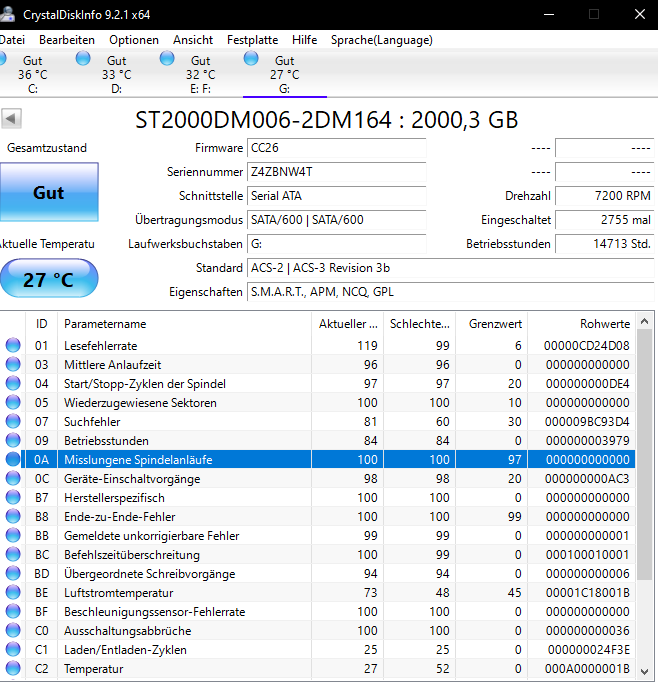The height and width of the screenshot is (689, 658).
Task: Open the Hilfe menu
Action: (305, 40)
